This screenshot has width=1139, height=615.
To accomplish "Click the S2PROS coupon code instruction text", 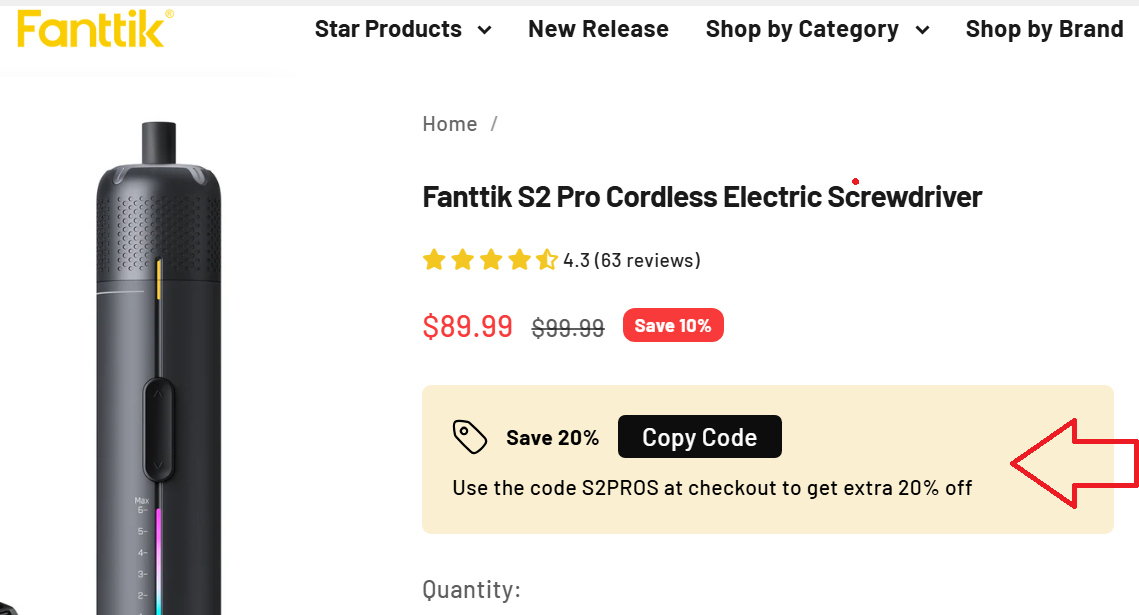I will [x=712, y=488].
